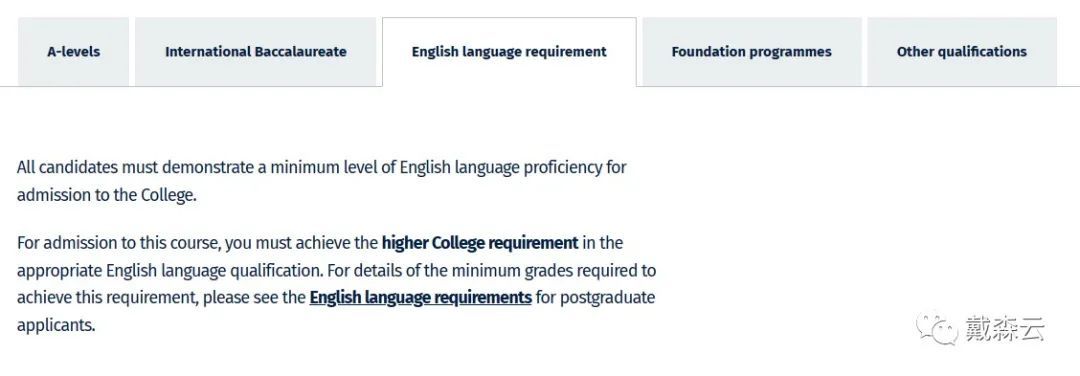
Task: Click the sentence starting 'All candidates must demonstrate'
Action: coord(322,167)
